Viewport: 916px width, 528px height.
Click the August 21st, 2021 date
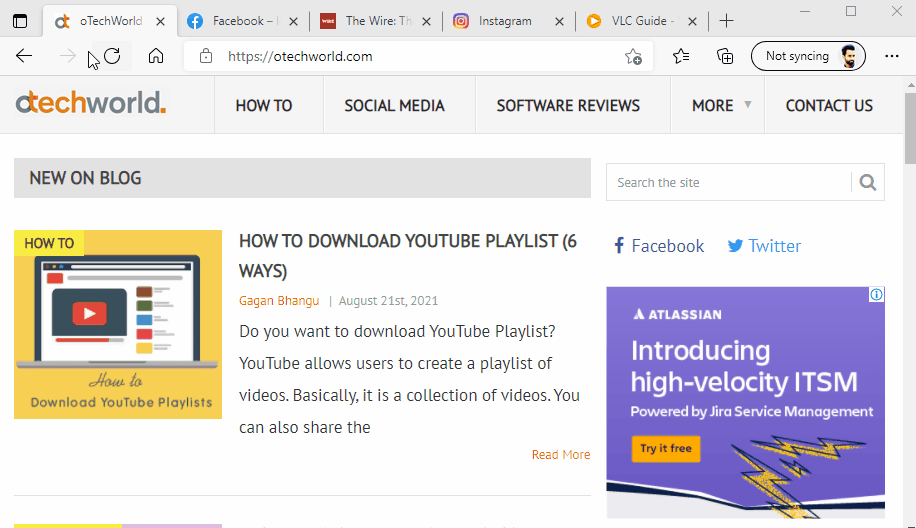pos(388,301)
